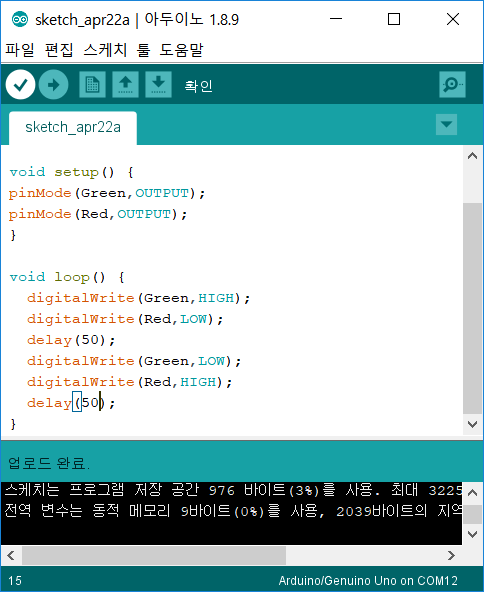The image size is (484, 592).
Task: Click the Upload arrow button
Action: click(54, 85)
